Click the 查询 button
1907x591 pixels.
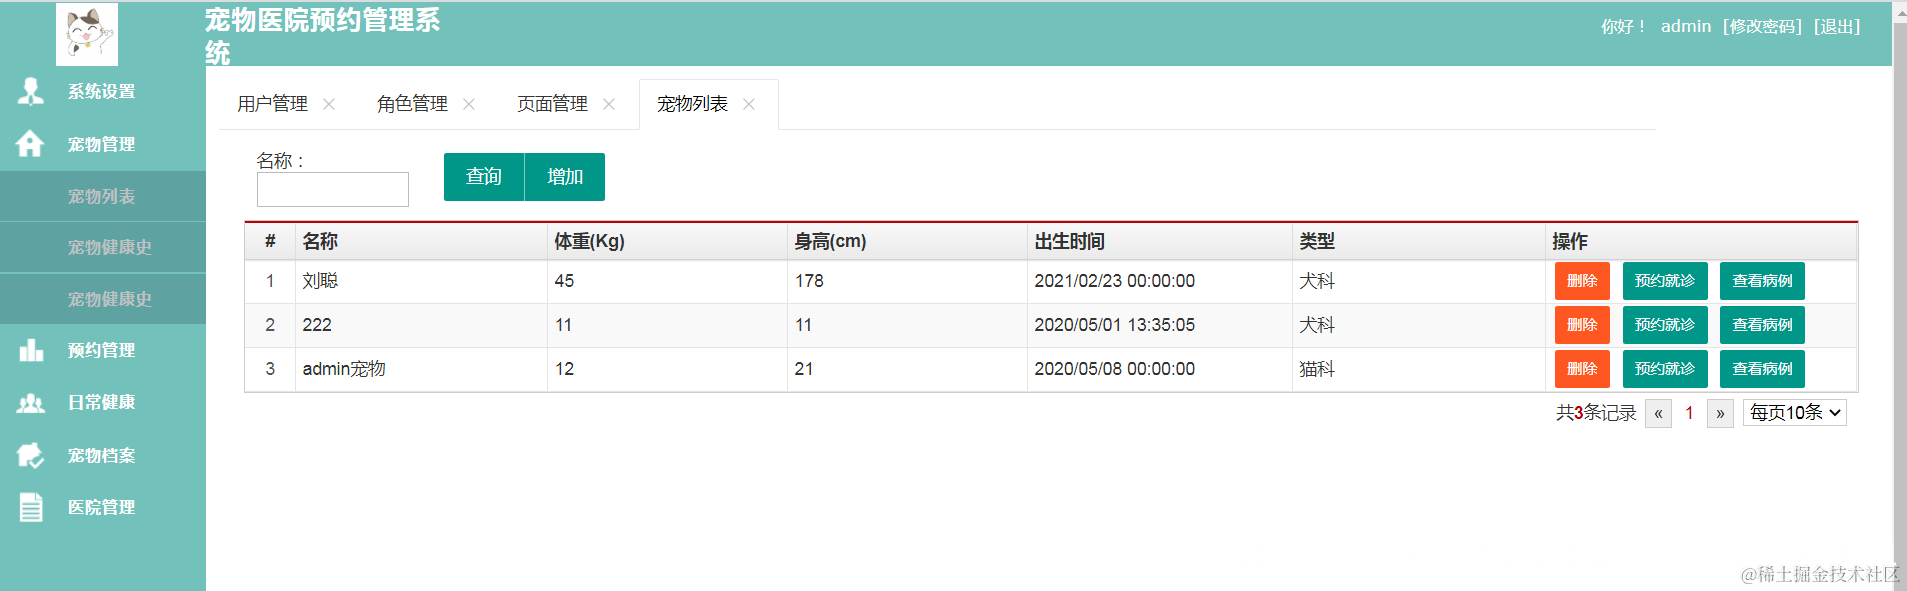(x=484, y=177)
